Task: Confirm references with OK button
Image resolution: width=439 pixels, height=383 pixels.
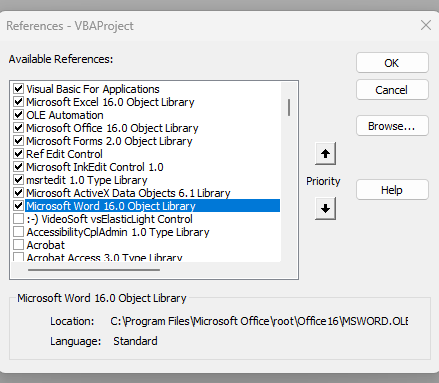Action: pyautogui.click(x=392, y=63)
